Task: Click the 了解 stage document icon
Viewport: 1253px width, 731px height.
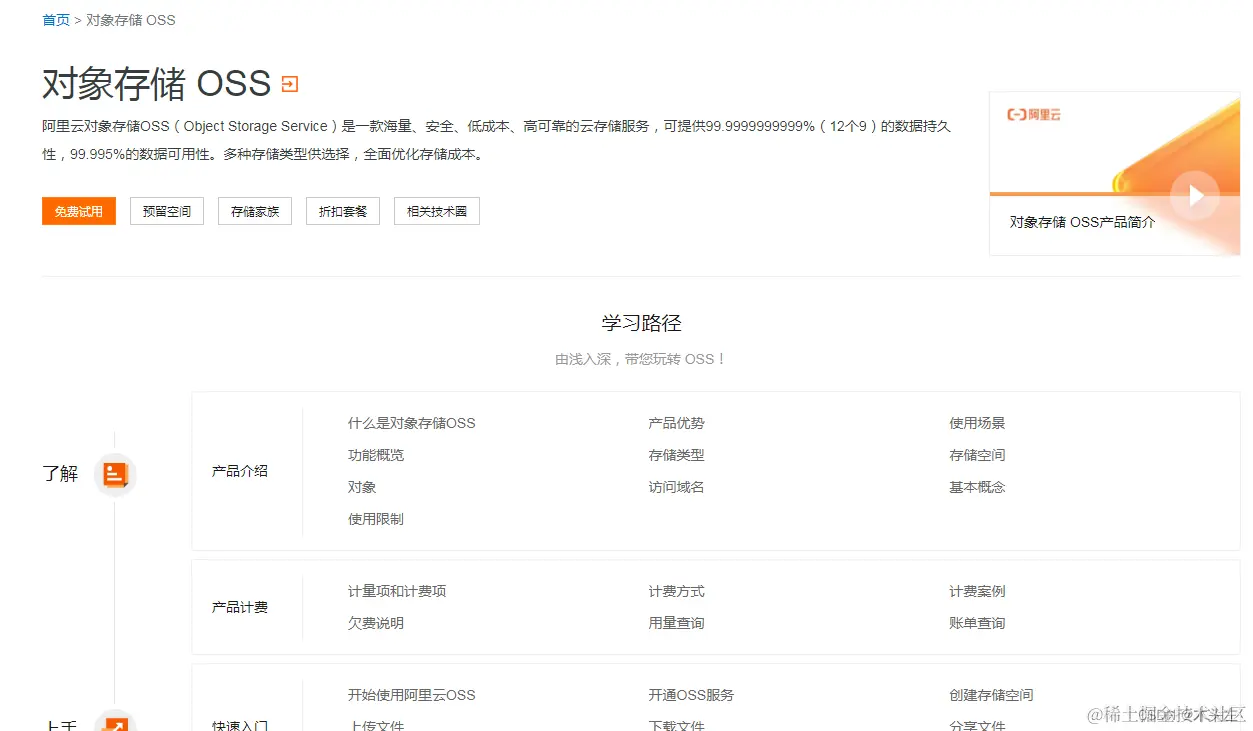Action: [x=115, y=474]
